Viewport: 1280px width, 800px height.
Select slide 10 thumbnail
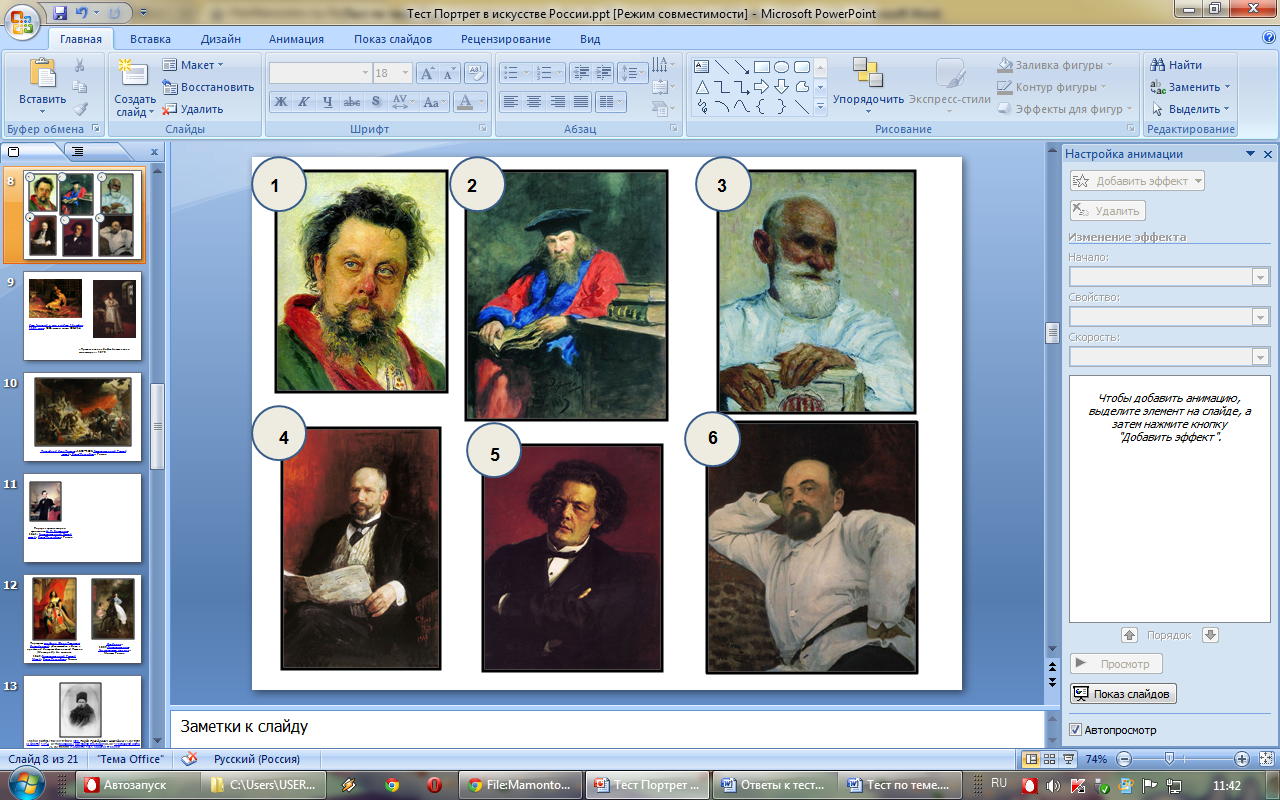pyautogui.click(x=83, y=417)
